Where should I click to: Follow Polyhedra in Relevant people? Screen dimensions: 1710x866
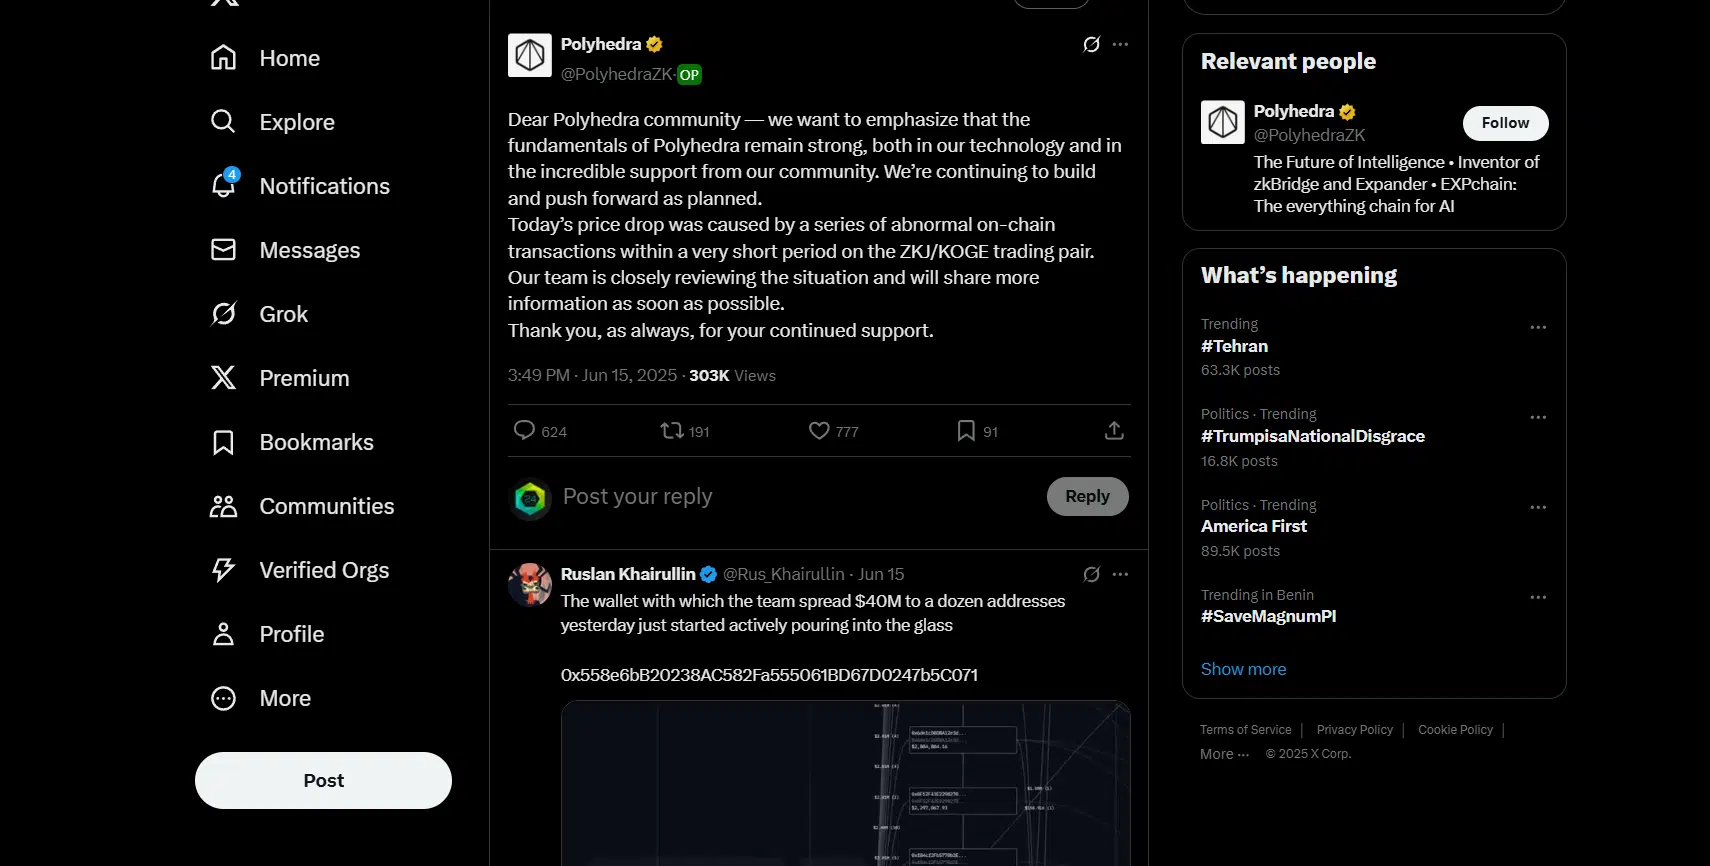(1505, 123)
